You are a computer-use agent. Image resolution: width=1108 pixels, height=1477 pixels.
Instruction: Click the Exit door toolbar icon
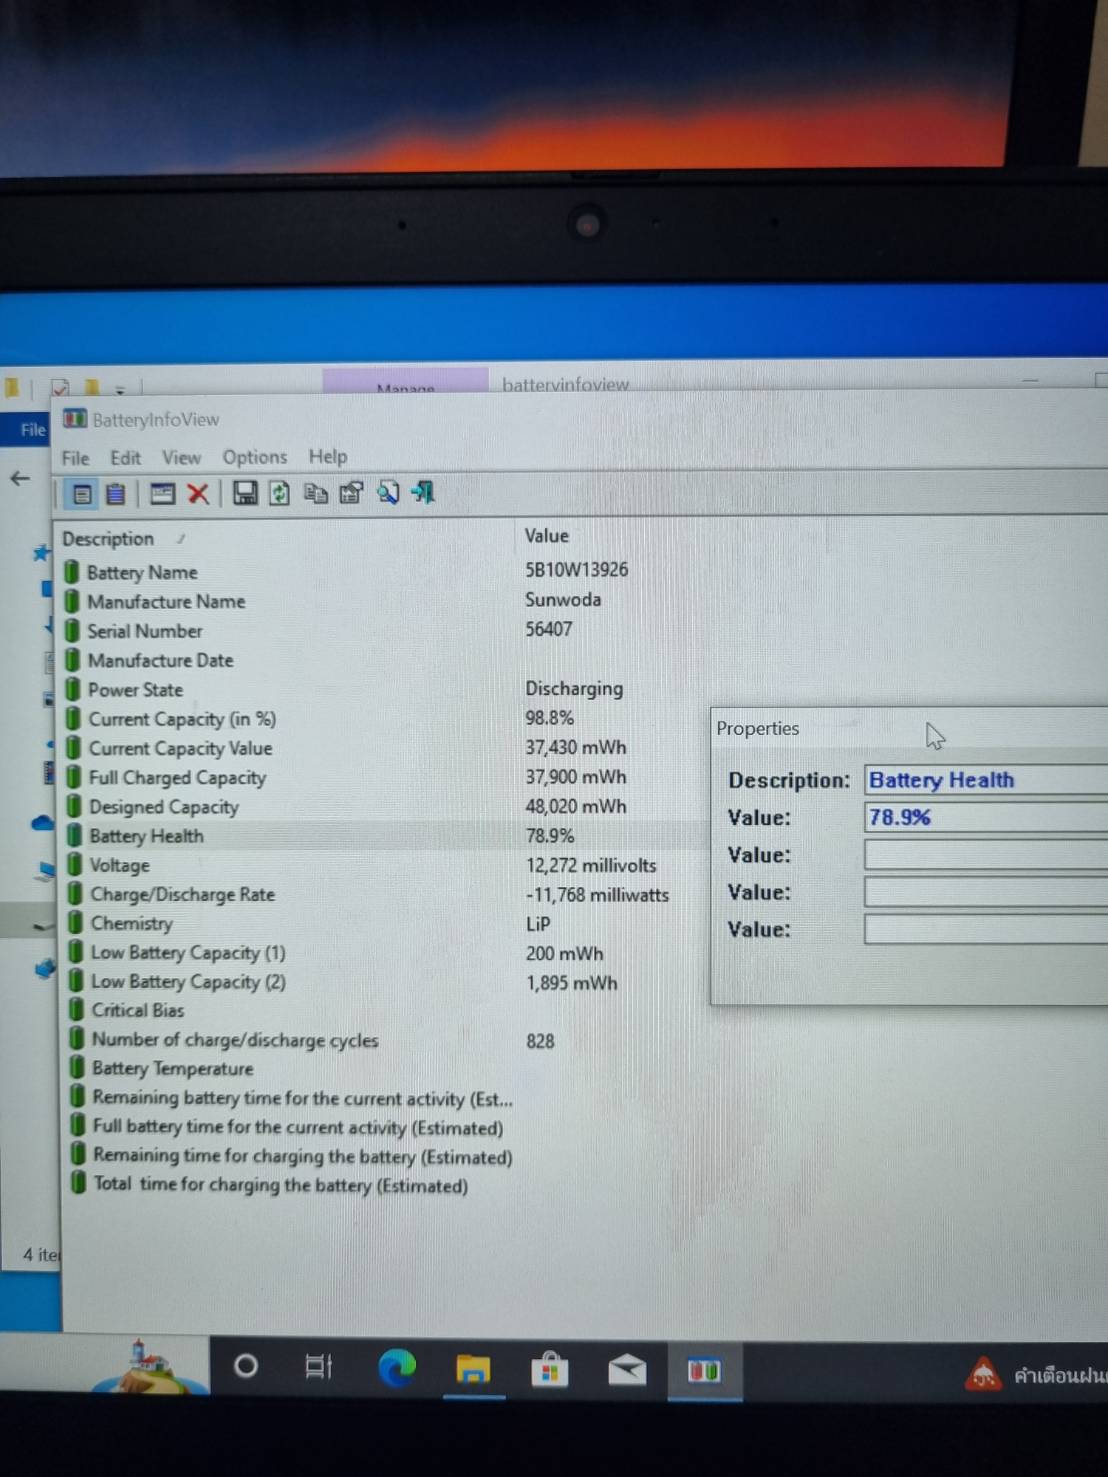pos(423,493)
